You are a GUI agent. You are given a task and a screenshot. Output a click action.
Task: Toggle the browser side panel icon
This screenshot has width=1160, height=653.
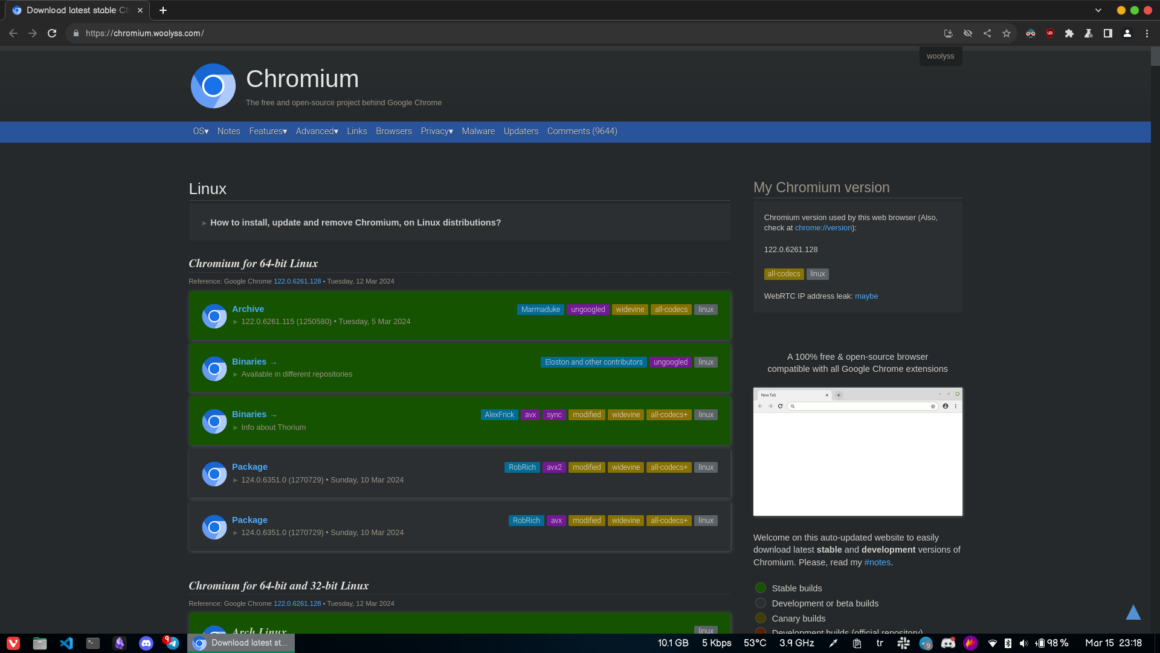click(1107, 33)
